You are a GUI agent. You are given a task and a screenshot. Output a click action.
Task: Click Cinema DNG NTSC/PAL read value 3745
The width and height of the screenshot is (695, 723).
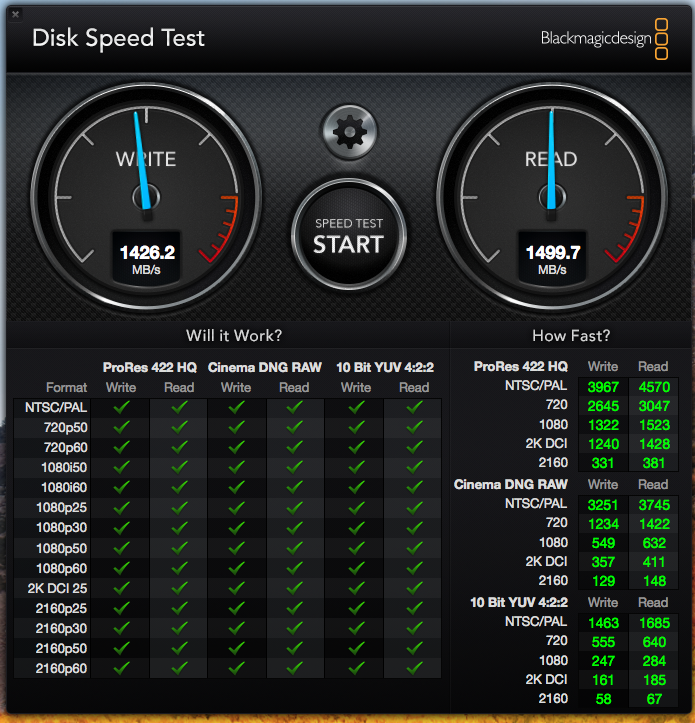pyautogui.click(x=654, y=505)
